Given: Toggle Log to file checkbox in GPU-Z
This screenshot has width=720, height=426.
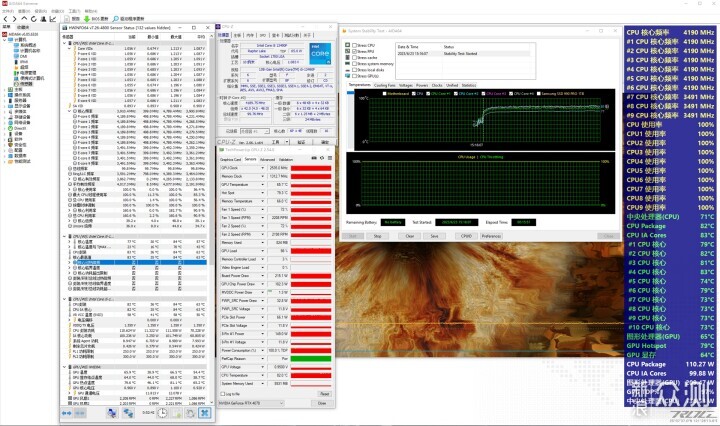Looking at the screenshot, I should [x=223, y=394].
